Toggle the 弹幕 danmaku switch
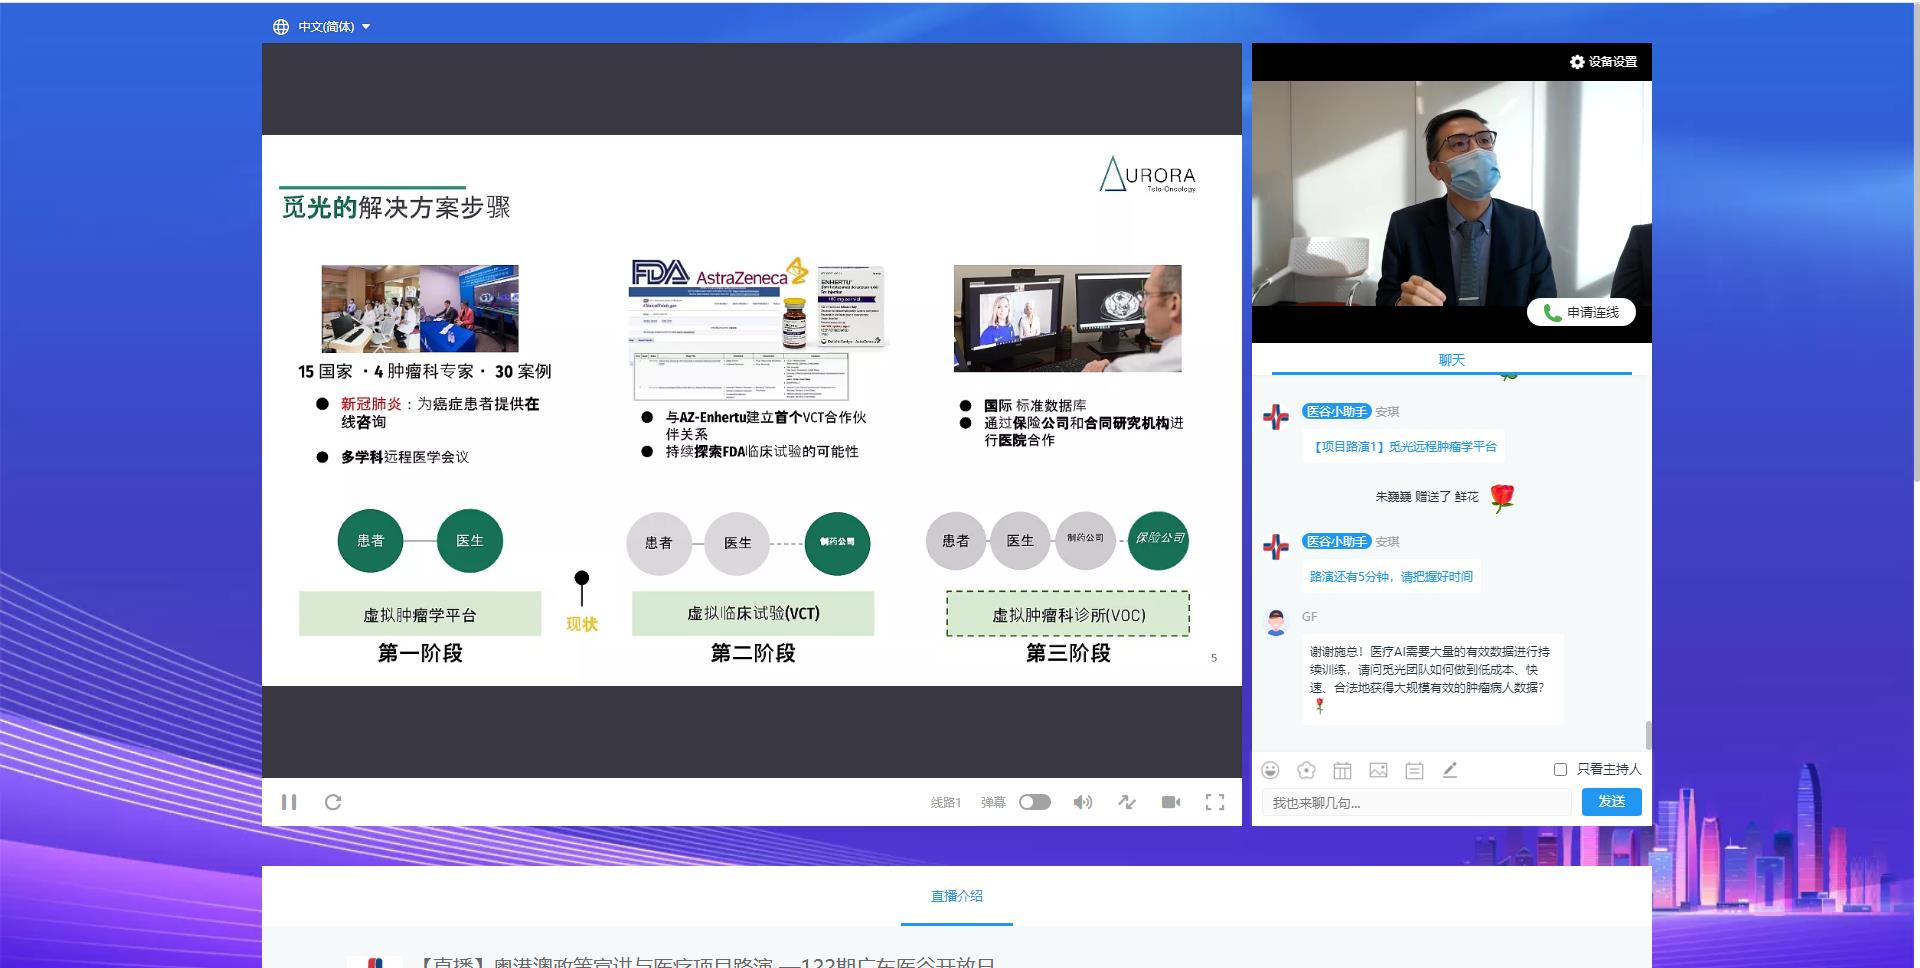Viewport: 1920px width, 968px height. coord(1035,802)
